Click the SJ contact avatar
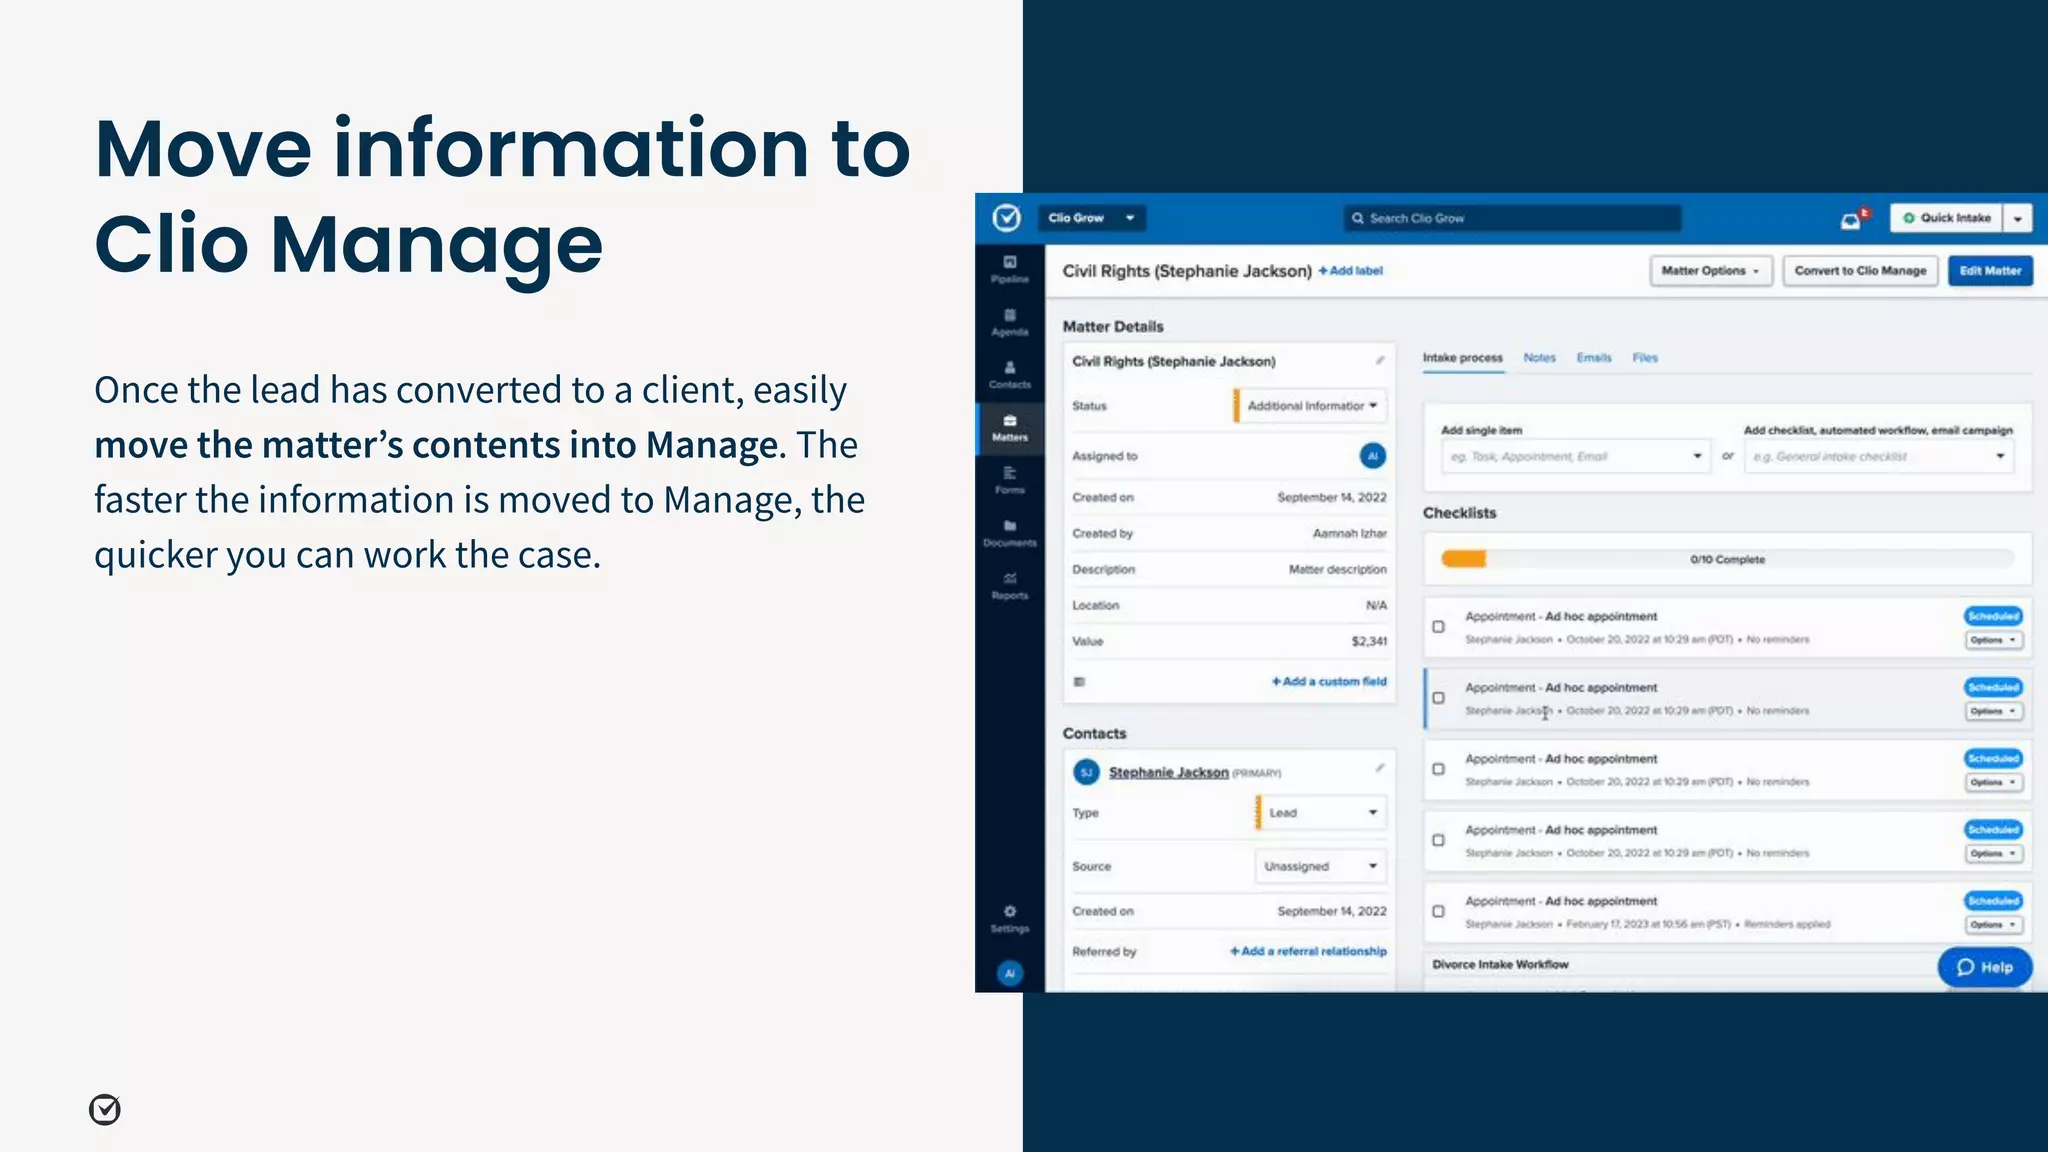Image resolution: width=2048 pixels, height=1152 pixels. click(x=1086, y=772)
